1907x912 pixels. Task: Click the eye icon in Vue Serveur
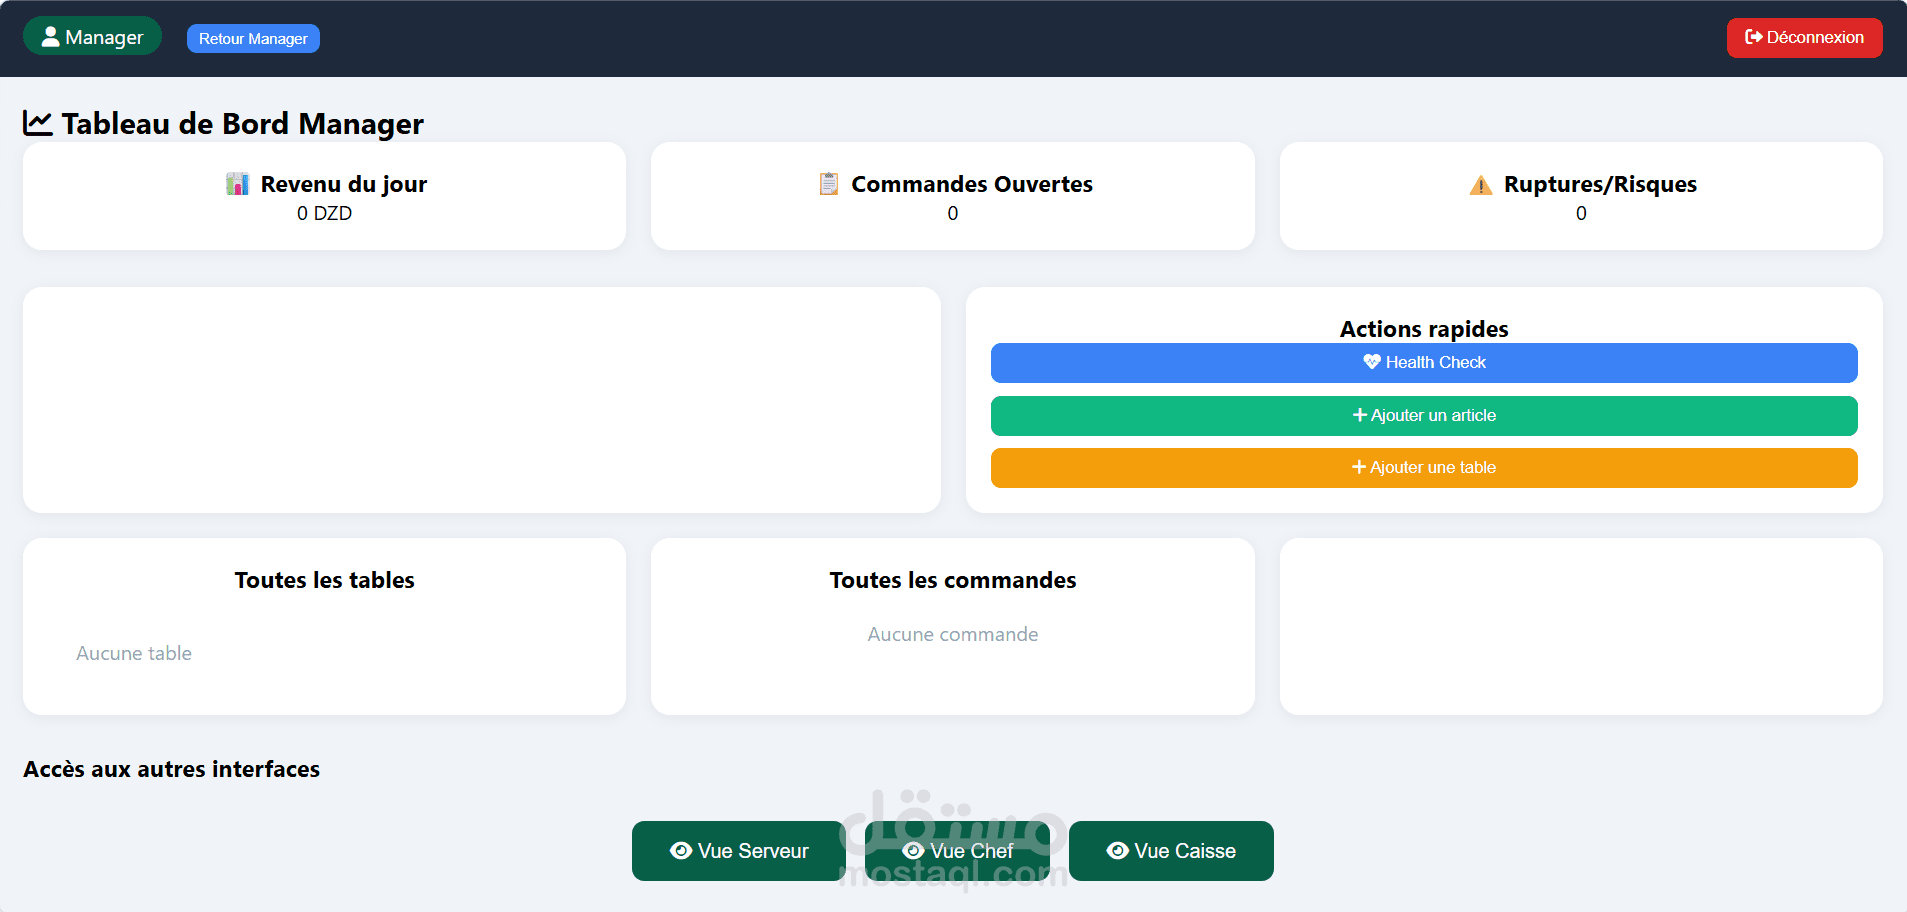[x=681, y=850]
